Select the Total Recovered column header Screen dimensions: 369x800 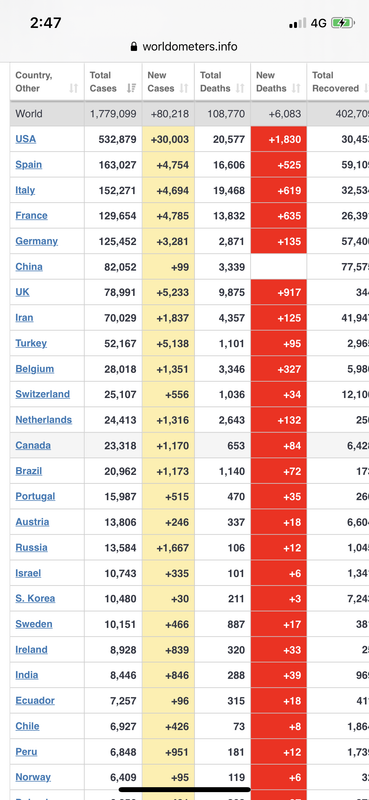tap(338, 82)
